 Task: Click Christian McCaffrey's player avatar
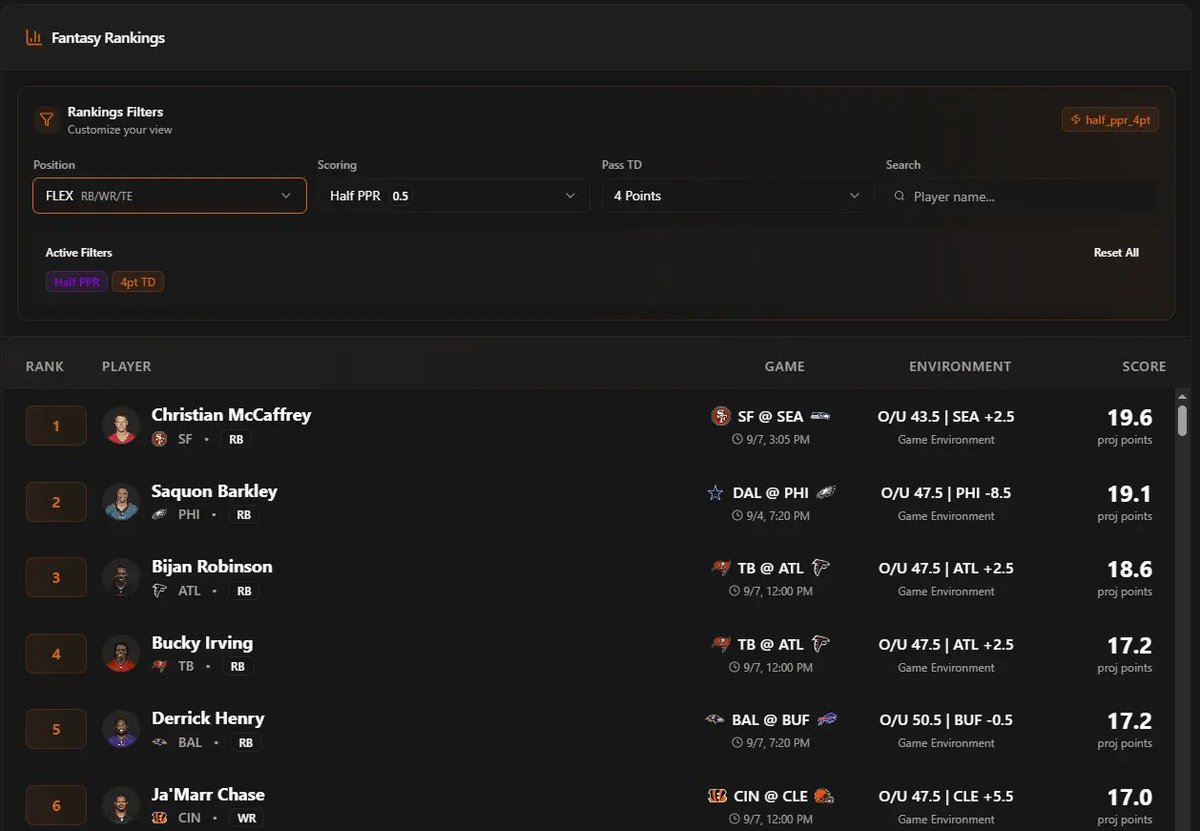pos(121,425)
